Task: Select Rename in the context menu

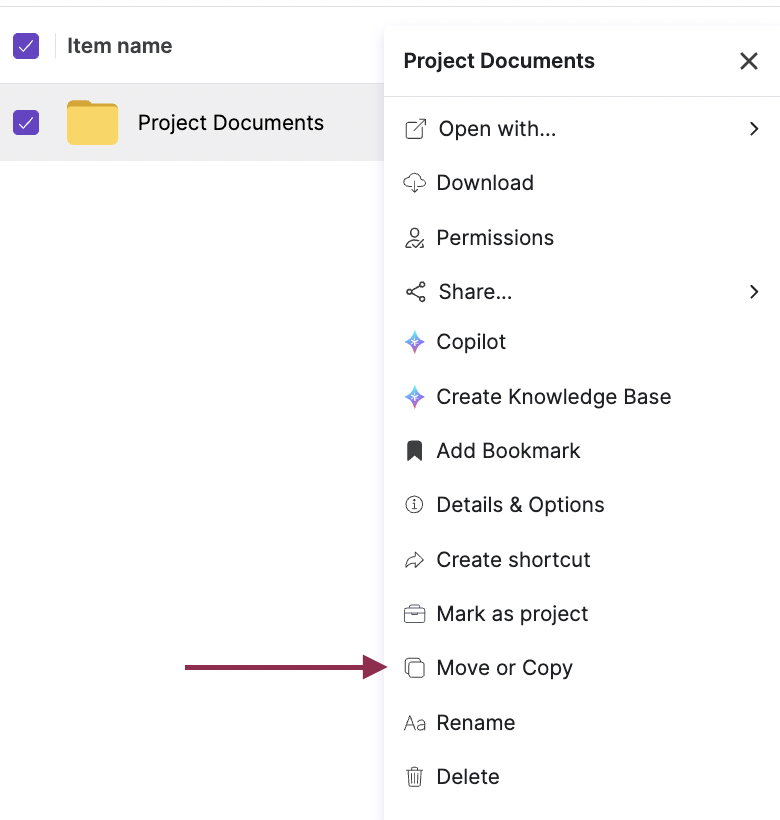Action: coord(475,723)
